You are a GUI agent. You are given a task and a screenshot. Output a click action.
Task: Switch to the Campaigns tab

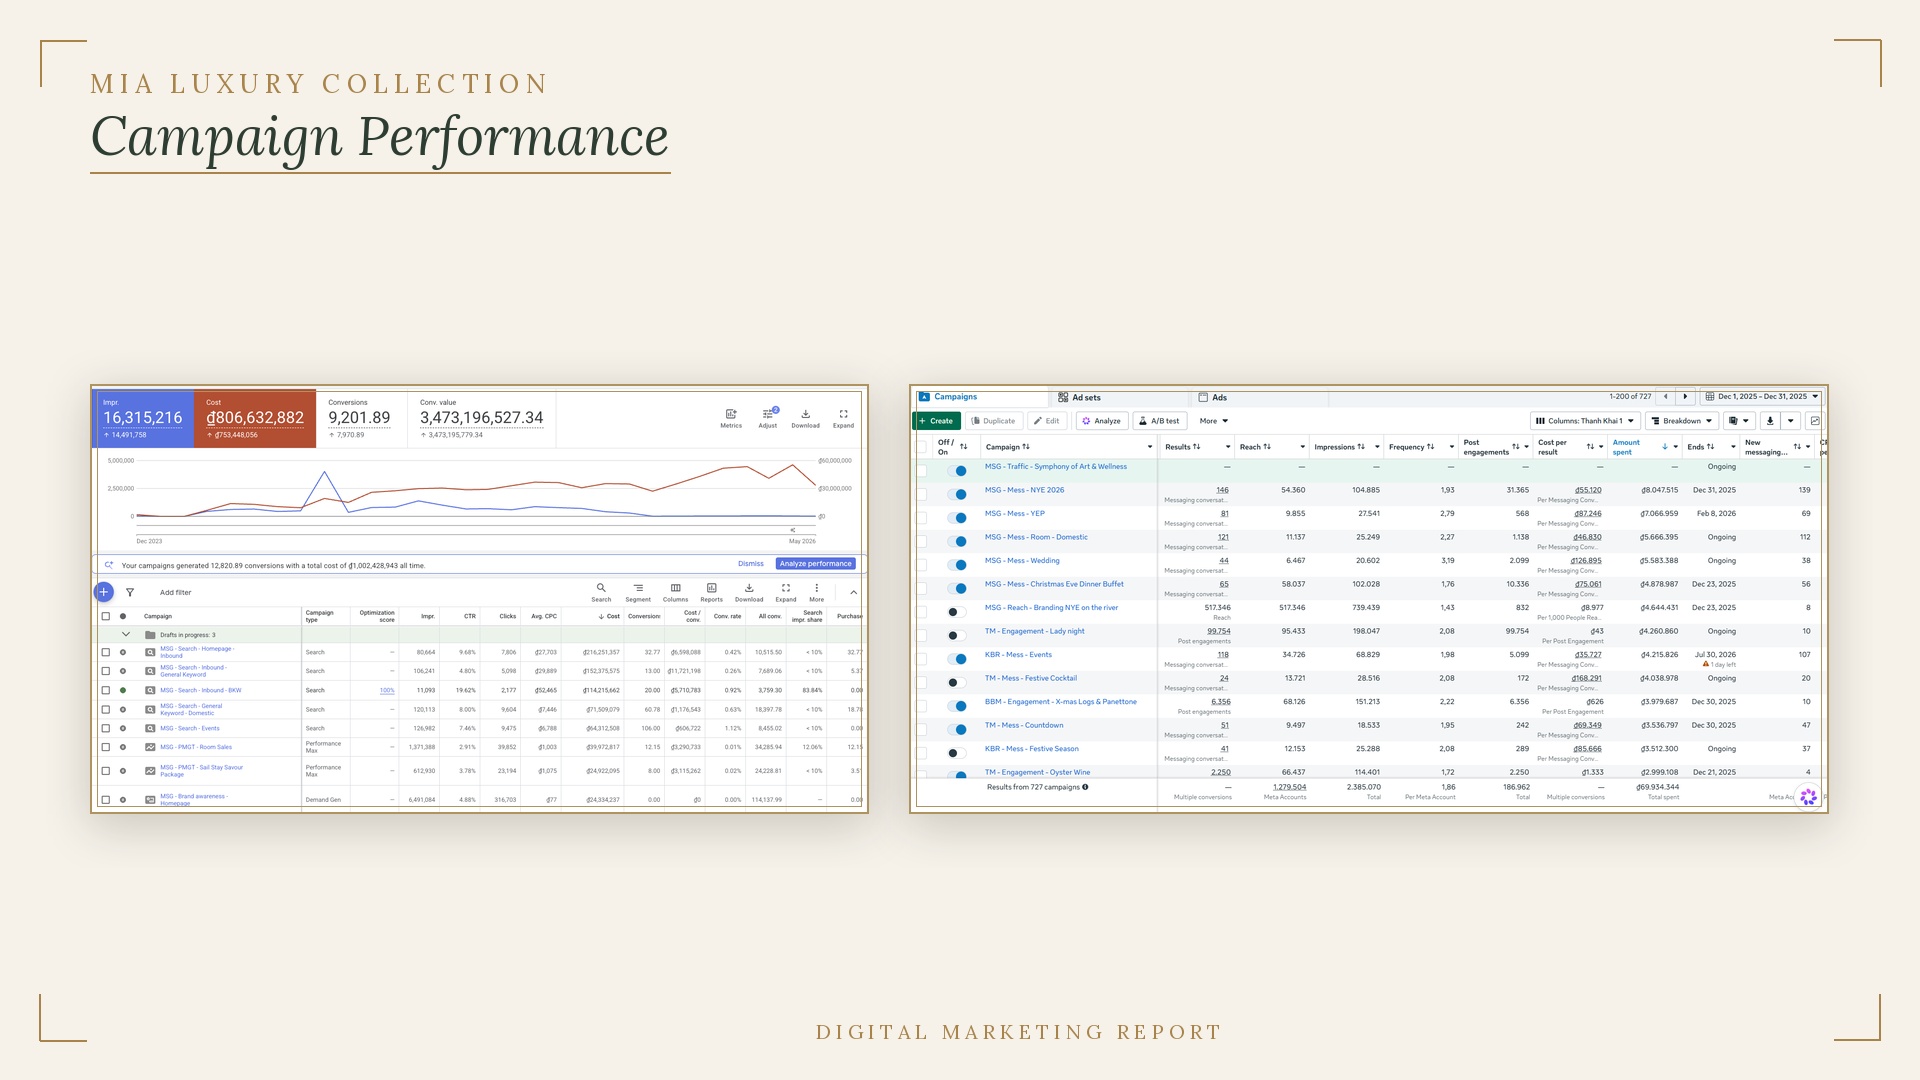(x=980, y=397)
